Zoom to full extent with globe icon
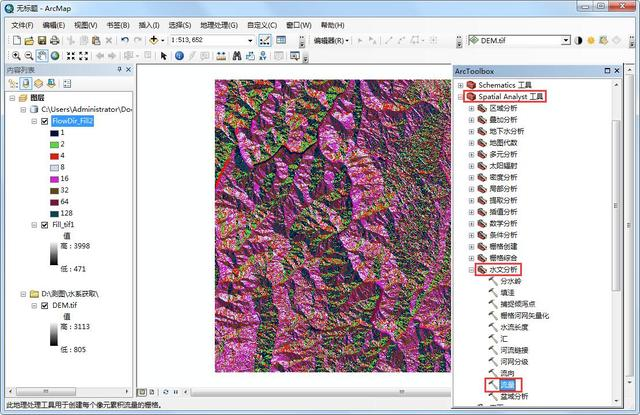Image resolution: width=640 pixels, height=415 pixels. [55, 56]
